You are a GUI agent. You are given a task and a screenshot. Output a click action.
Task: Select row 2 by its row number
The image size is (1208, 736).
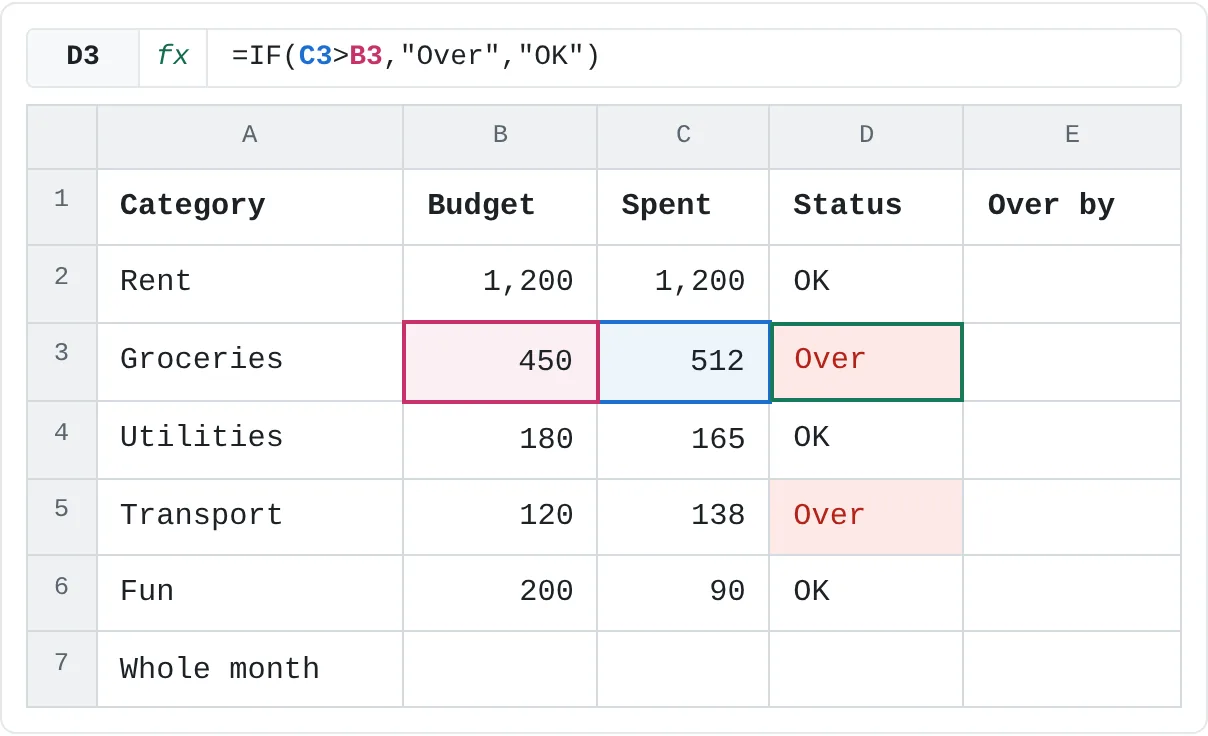[x=62, y=283]
